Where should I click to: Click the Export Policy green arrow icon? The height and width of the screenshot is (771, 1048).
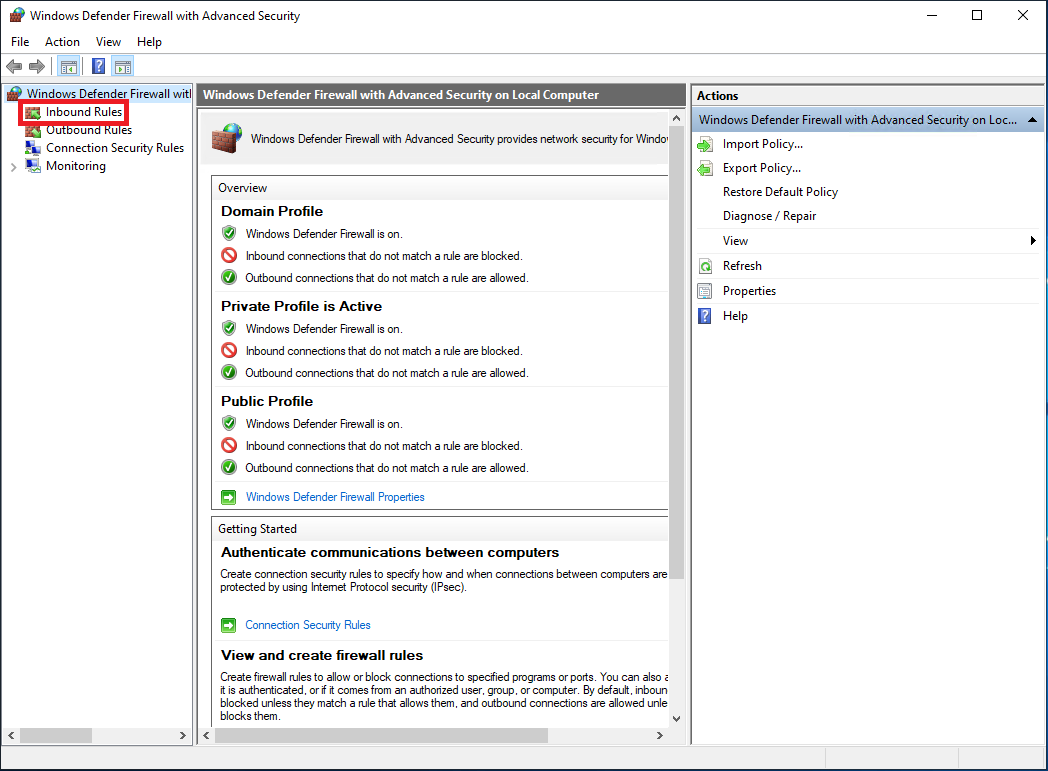click(x=705, y=168)
